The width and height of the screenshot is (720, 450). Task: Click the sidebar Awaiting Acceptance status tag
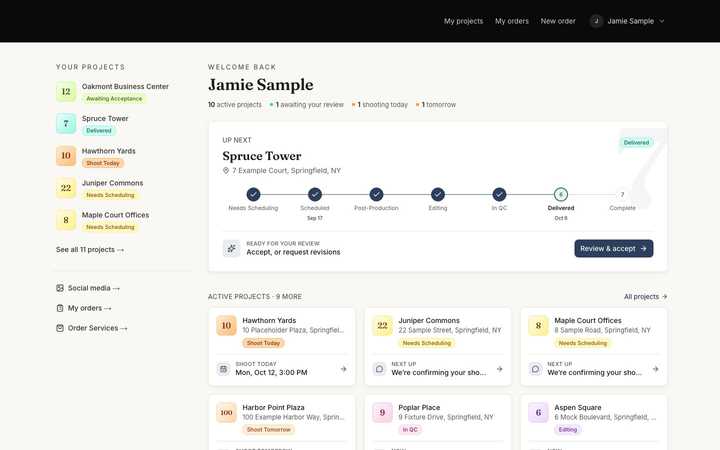pyautogui.click(x=114, y=99)
